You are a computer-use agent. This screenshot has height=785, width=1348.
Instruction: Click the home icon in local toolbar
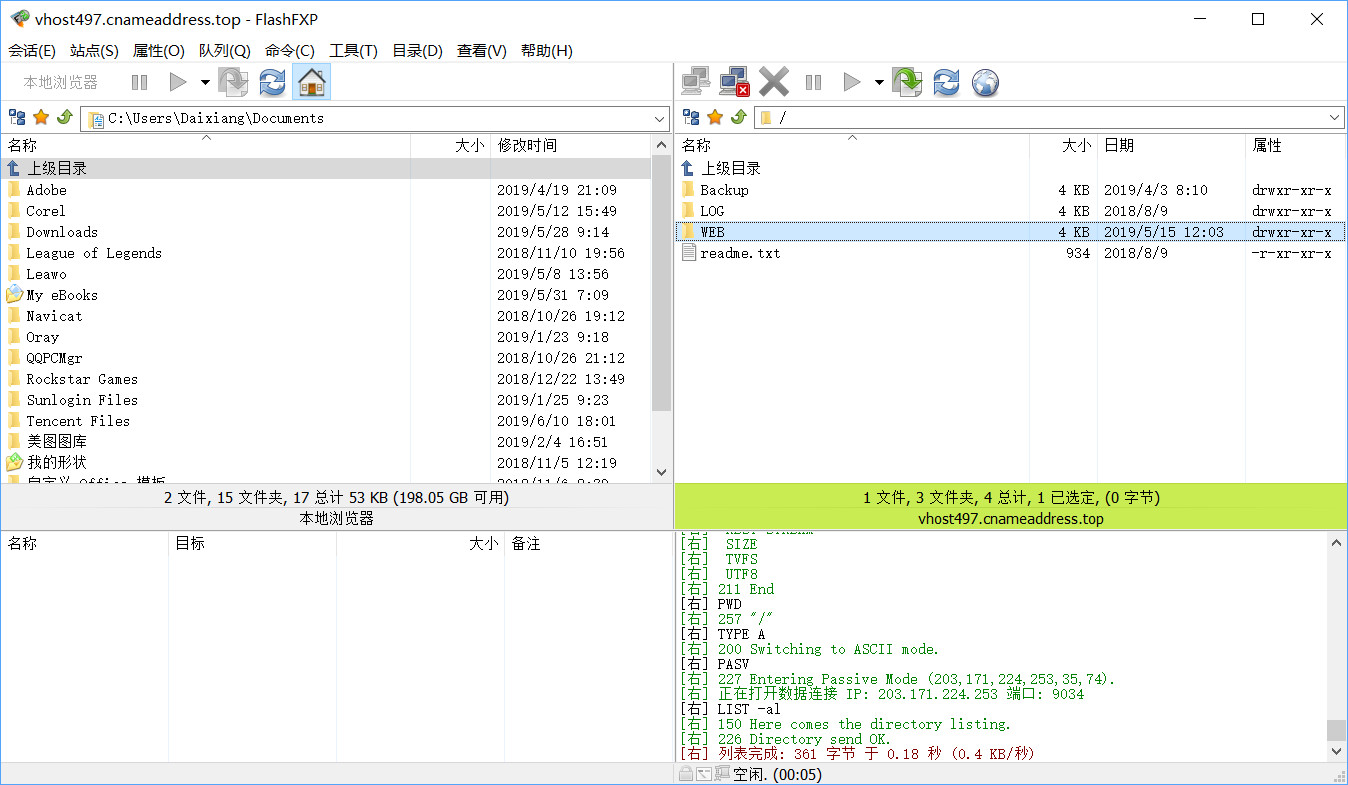pos(312,82)
